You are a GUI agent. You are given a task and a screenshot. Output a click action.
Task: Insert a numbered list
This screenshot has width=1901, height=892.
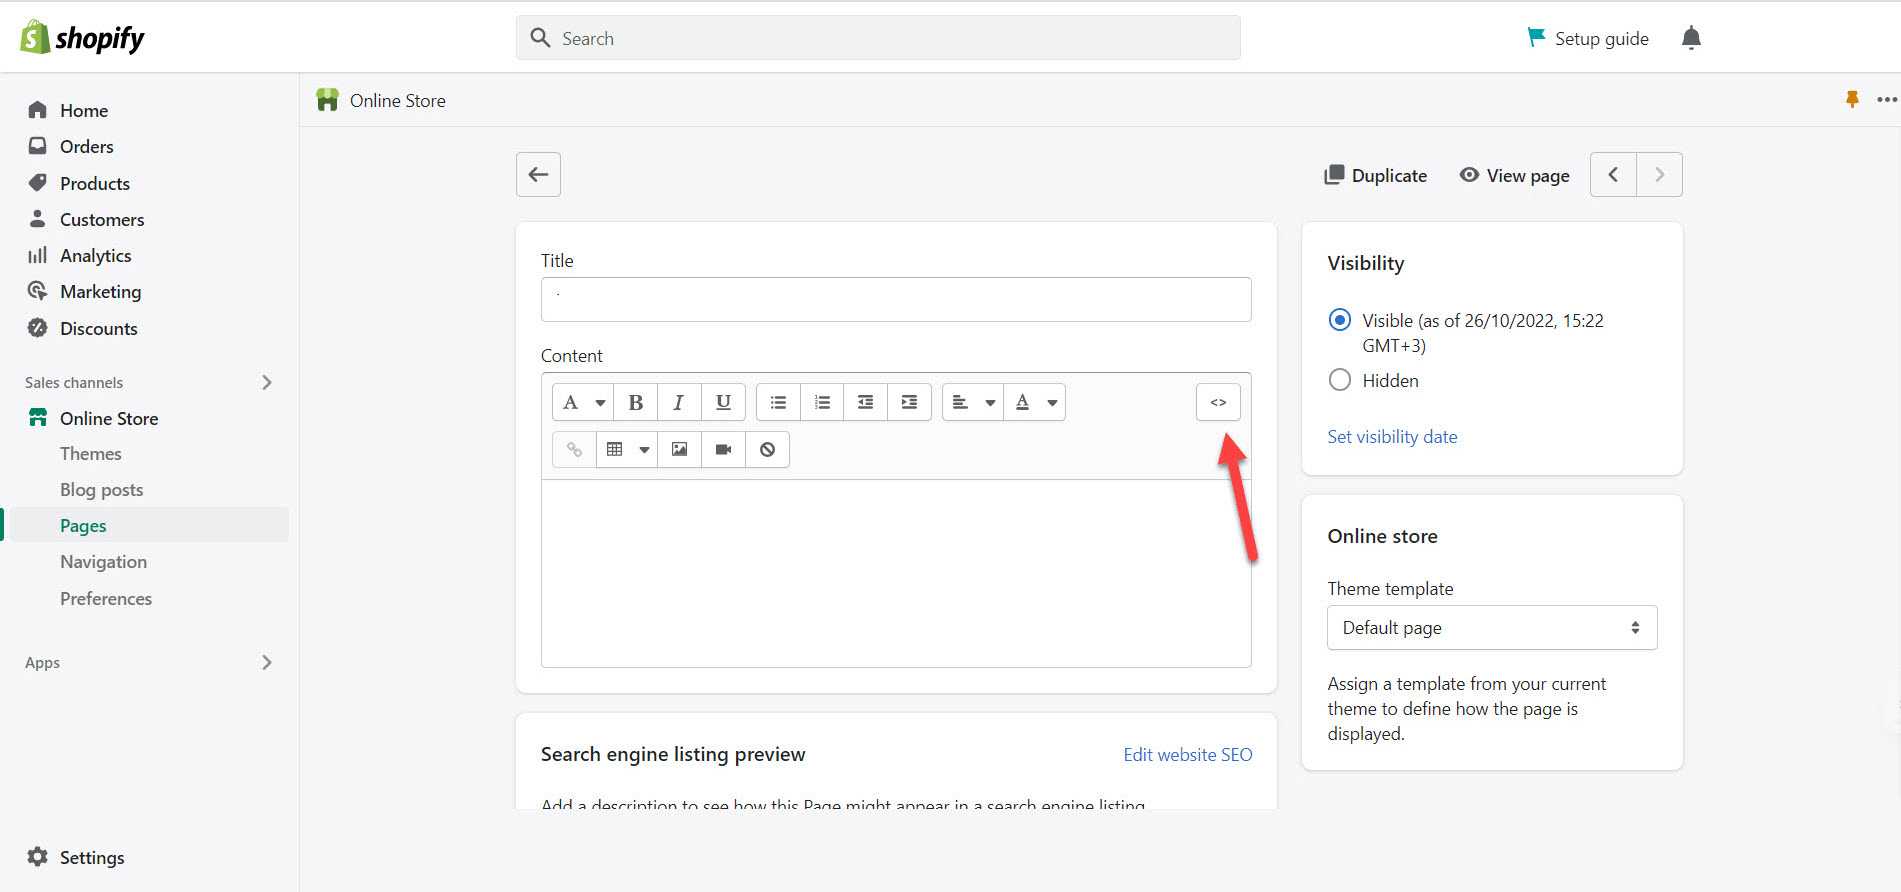pyautogui.click(x=822, y=402)
